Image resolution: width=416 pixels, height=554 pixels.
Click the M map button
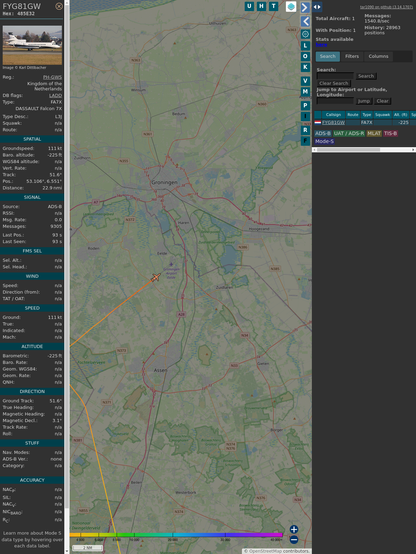point(305,92)
